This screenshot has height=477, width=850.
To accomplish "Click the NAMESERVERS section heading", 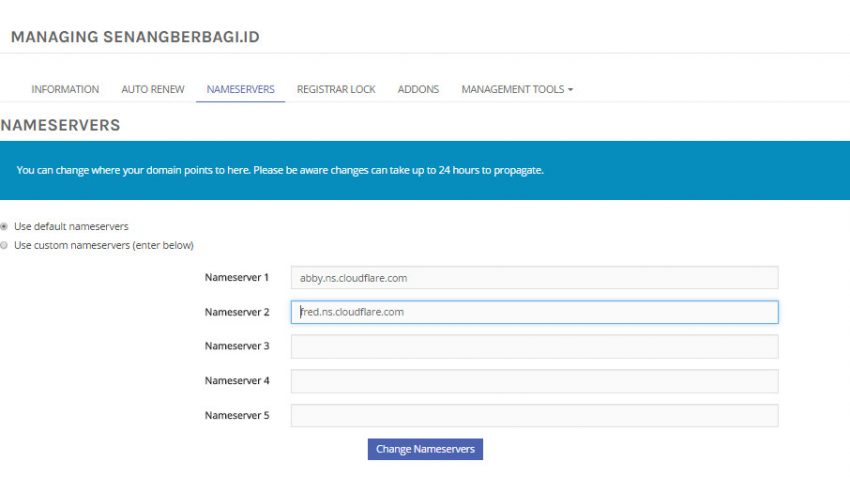I will tap(60, 125).
